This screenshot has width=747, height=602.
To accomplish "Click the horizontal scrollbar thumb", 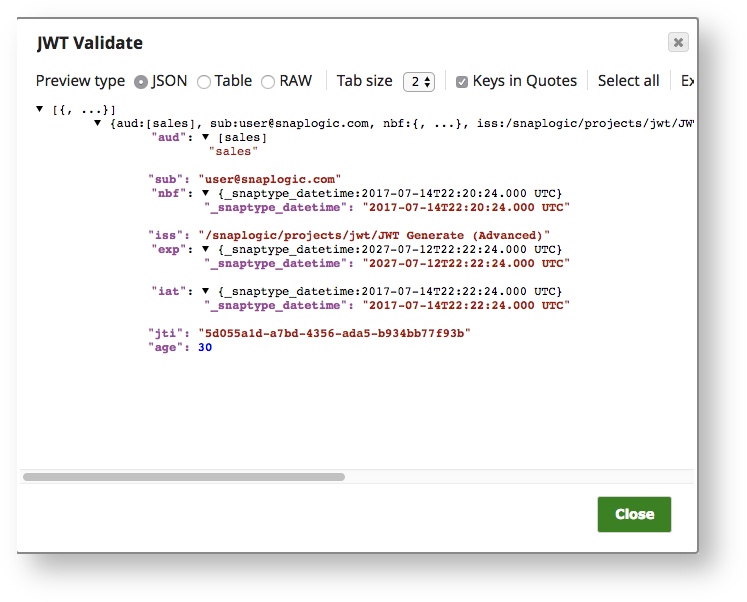I will click(x=184, y=477).
